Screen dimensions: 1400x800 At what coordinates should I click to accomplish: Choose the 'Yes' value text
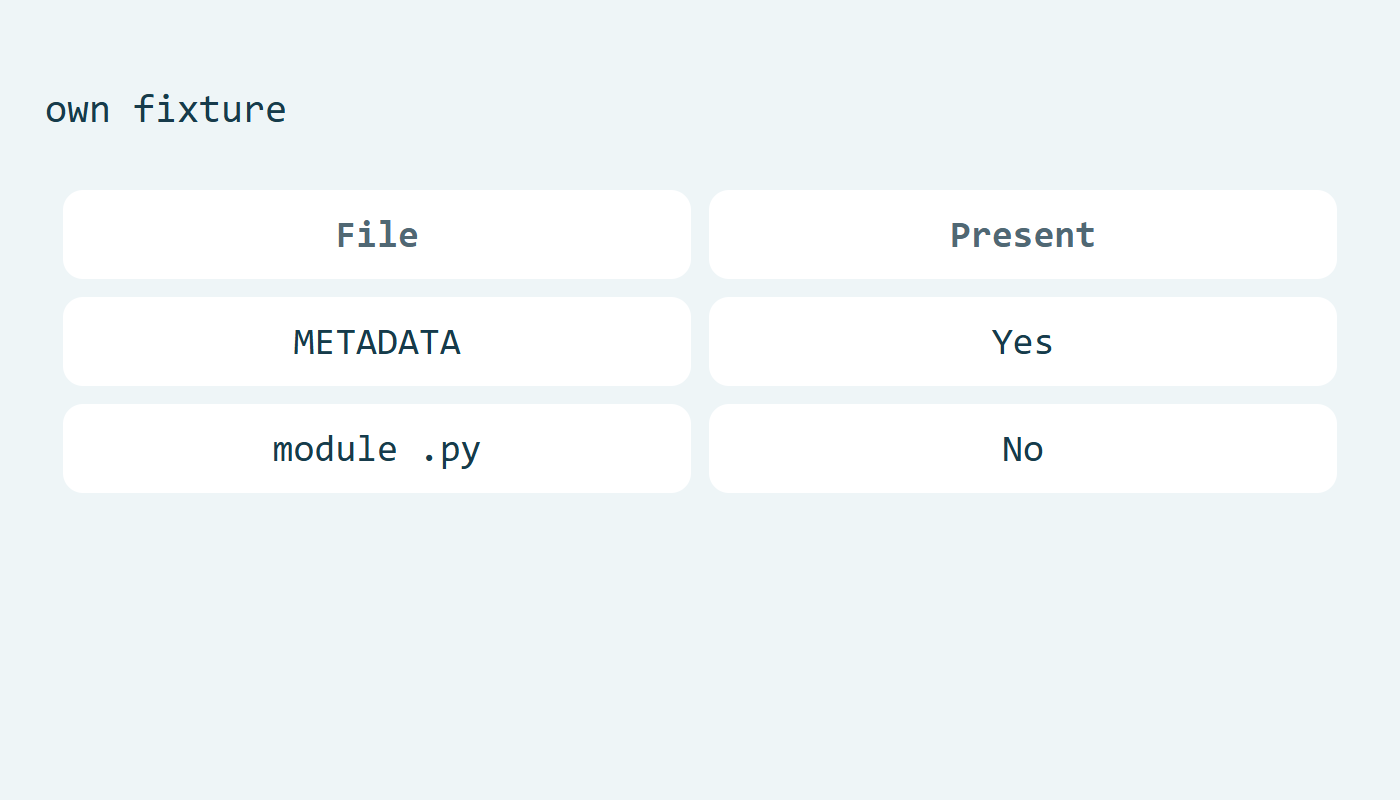click(1023, 342)
